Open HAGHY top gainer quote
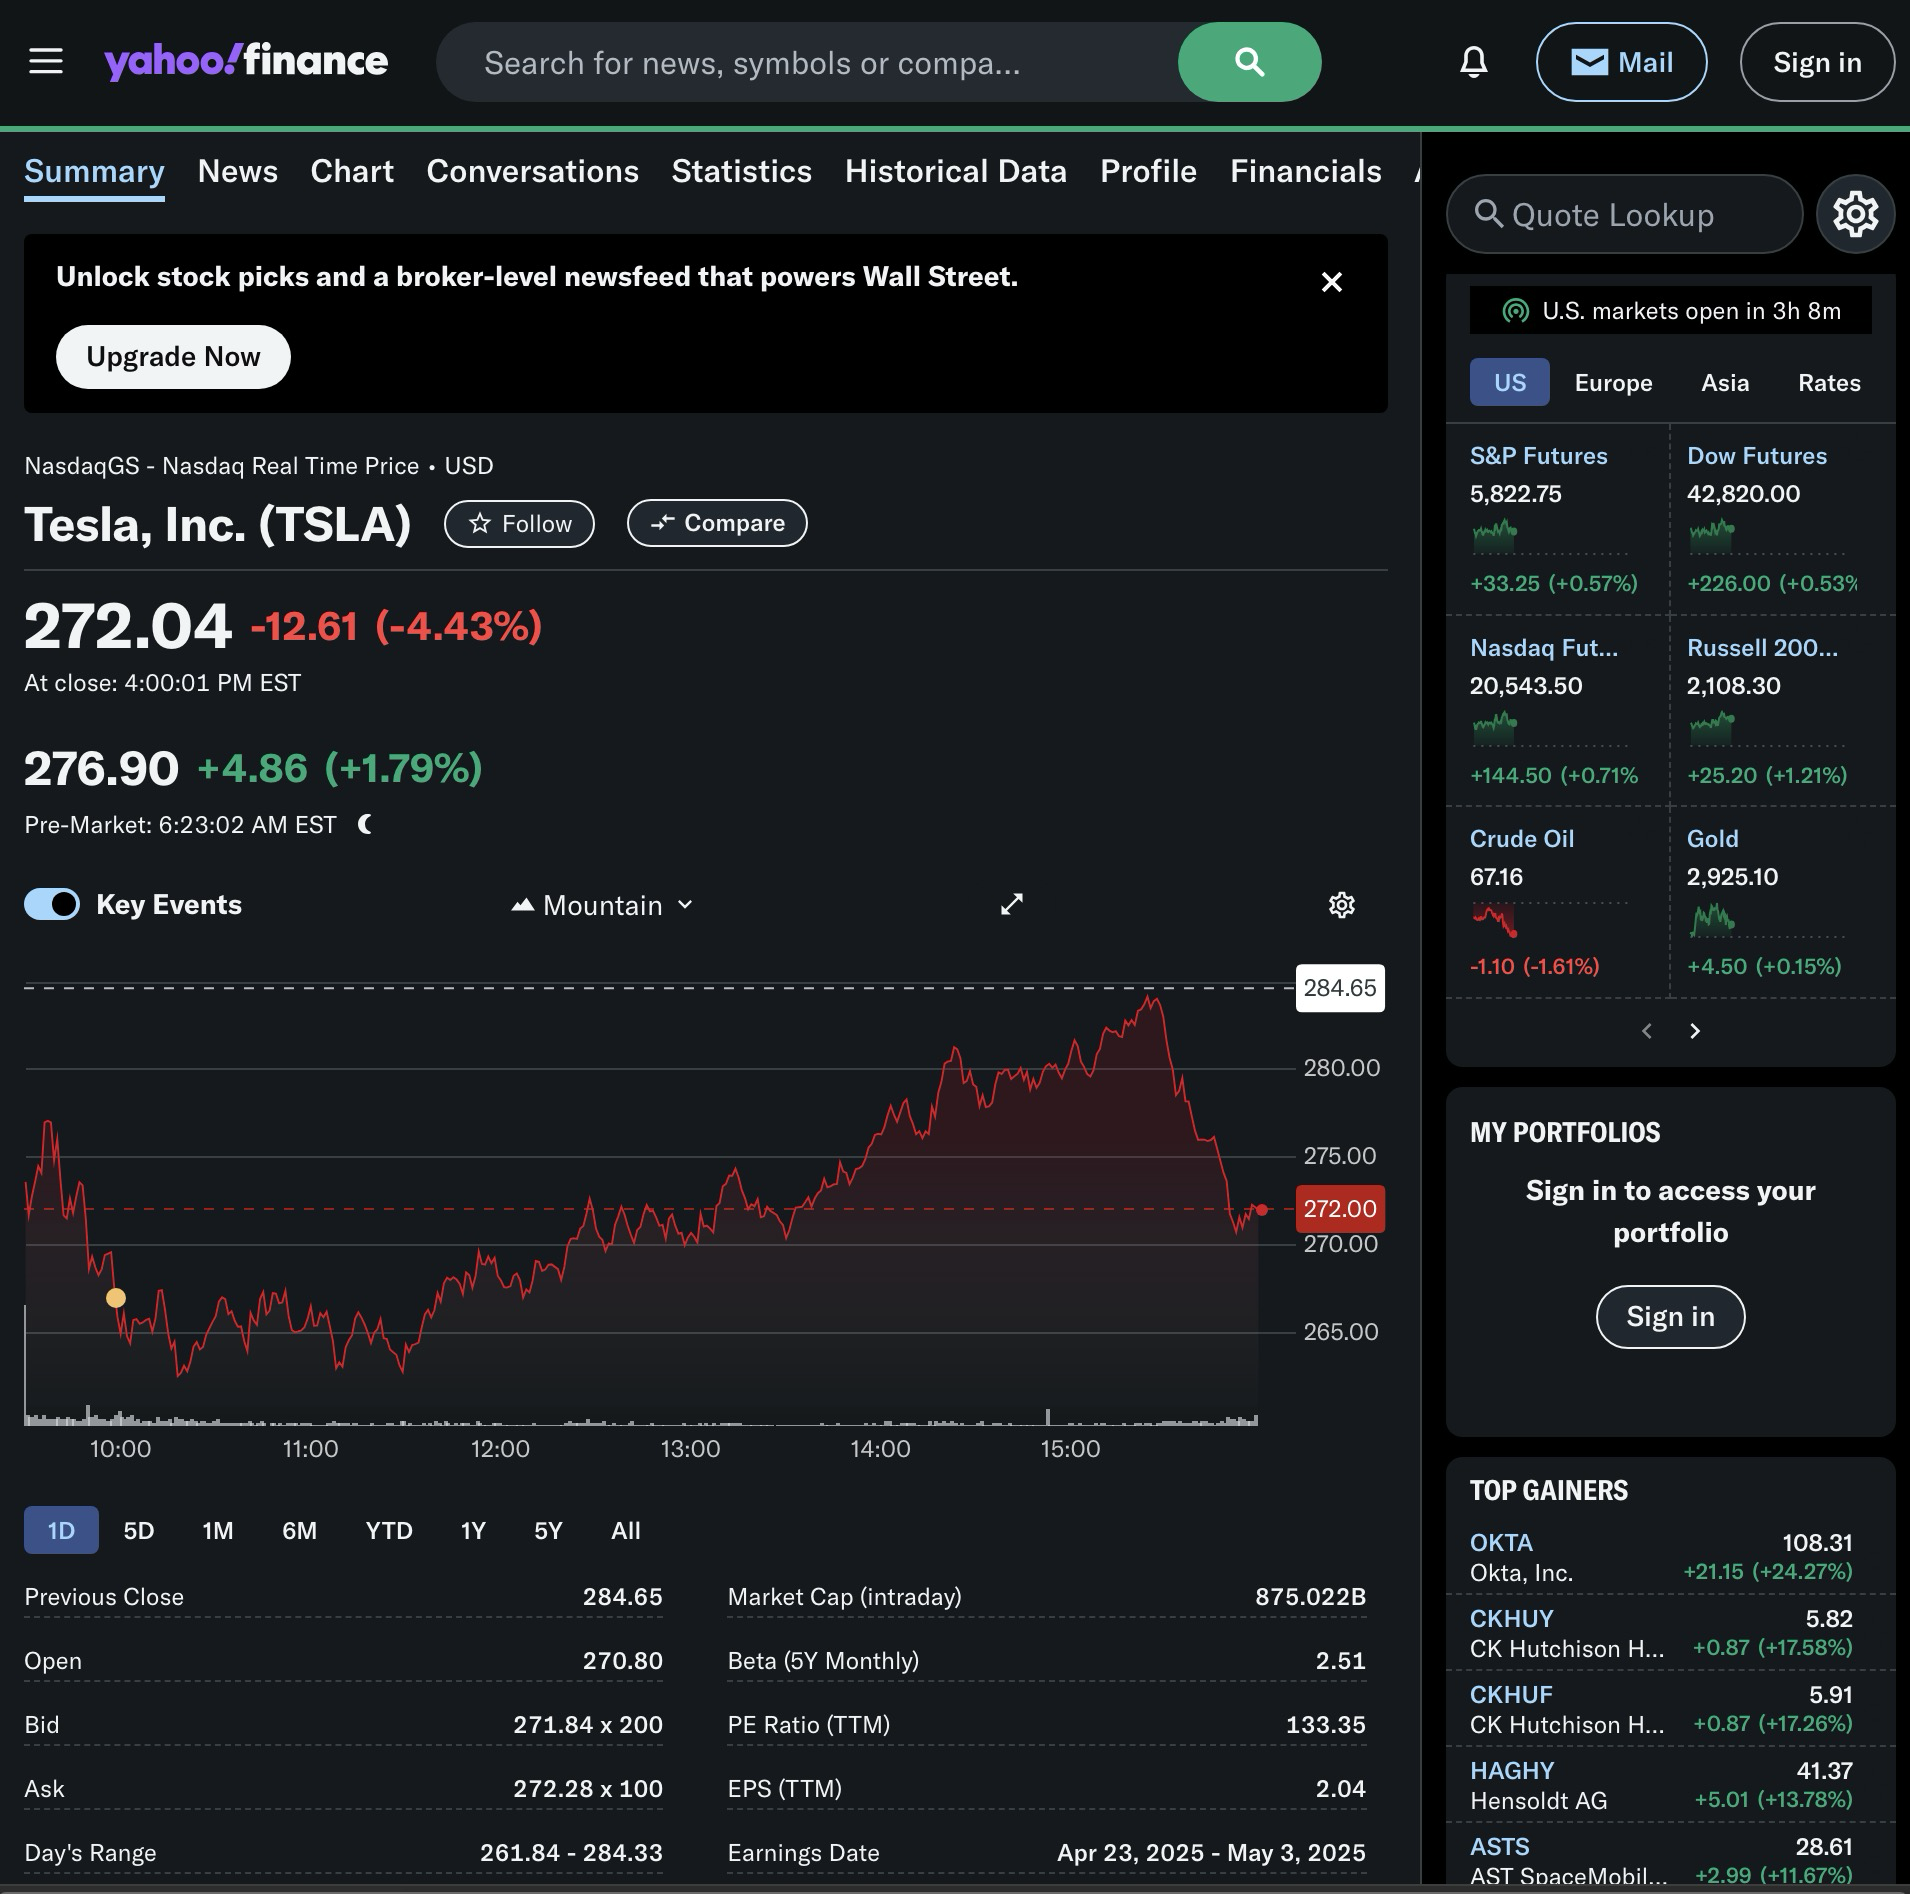 1512,1771
